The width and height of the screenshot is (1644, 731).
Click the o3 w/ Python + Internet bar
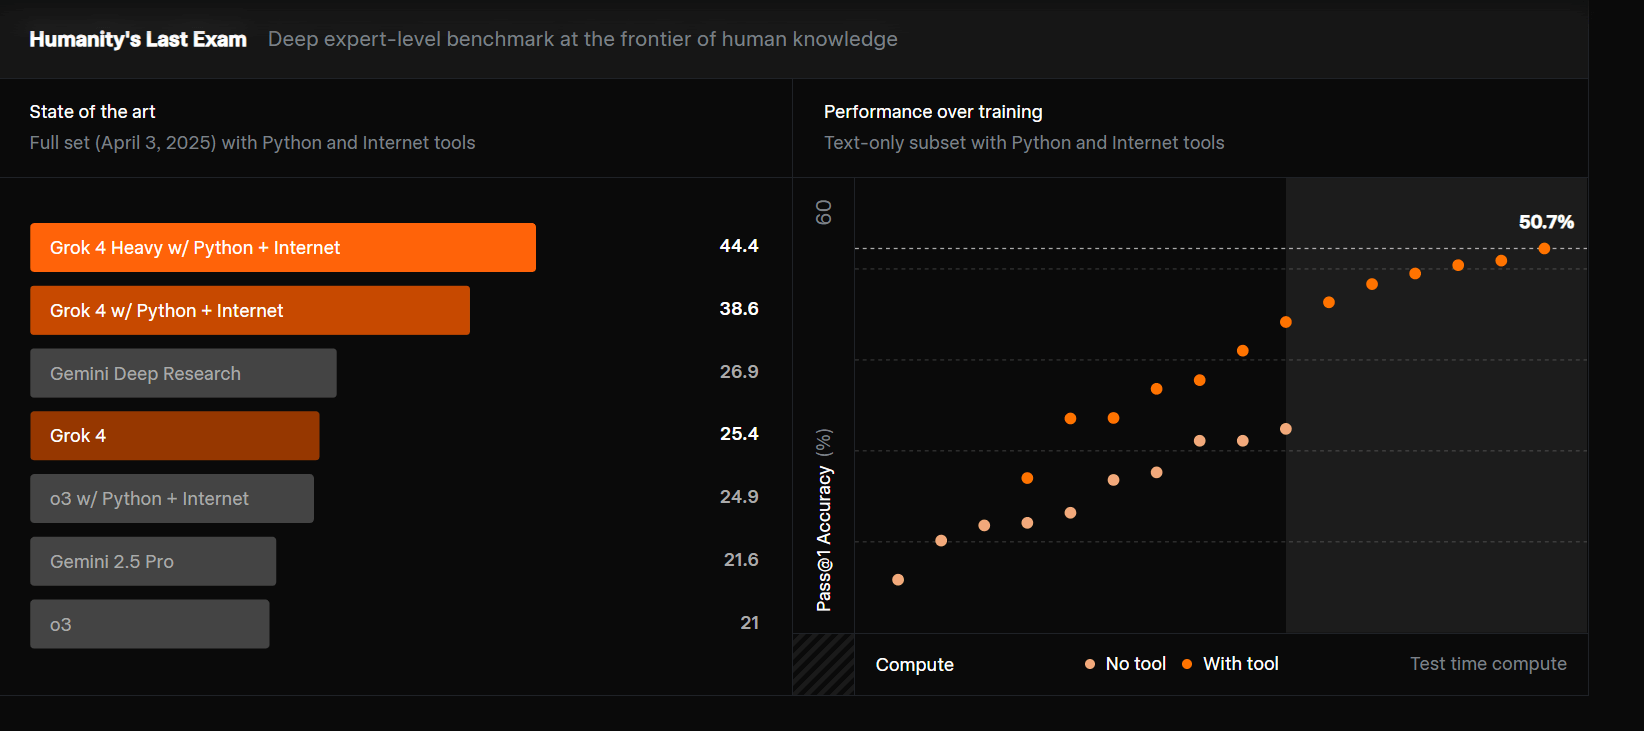tap(172, 498)
